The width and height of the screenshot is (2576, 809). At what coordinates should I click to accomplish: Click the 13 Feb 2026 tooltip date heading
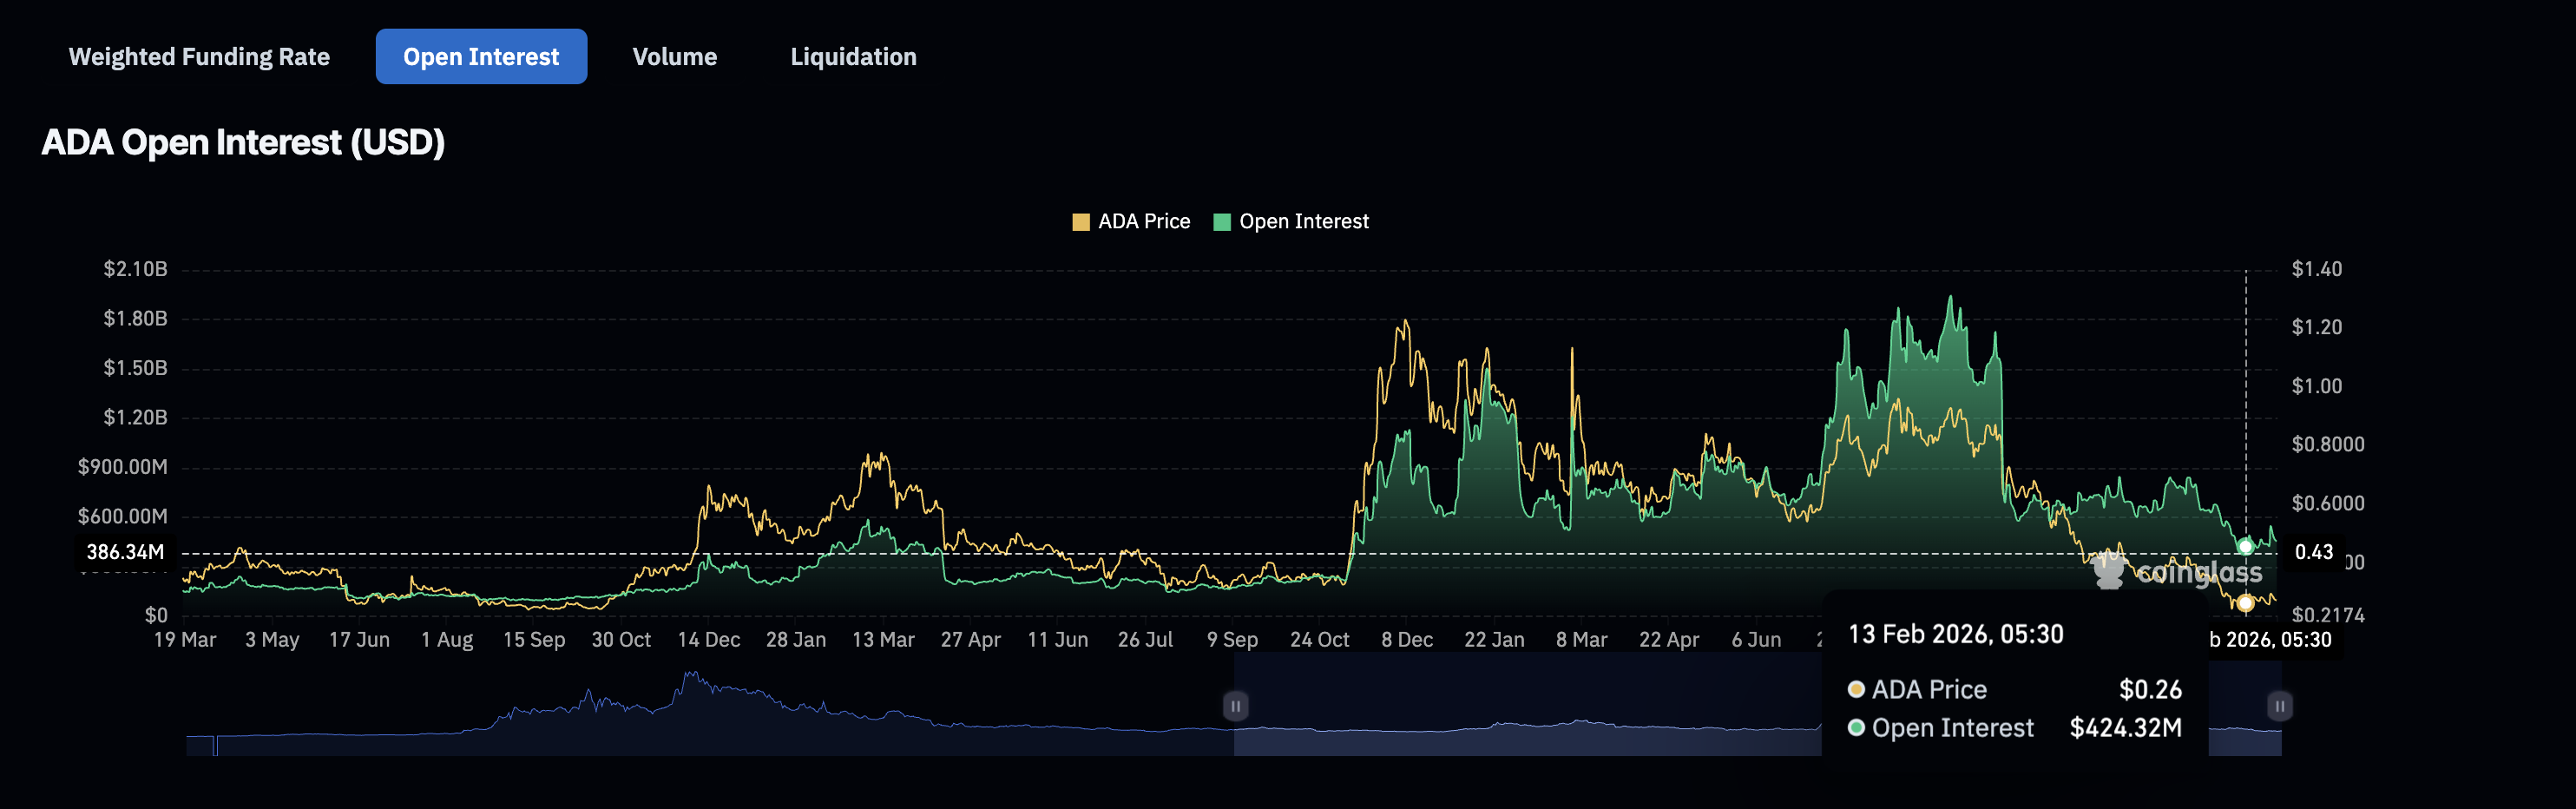pyautogui.click(x=1957, y=634)
